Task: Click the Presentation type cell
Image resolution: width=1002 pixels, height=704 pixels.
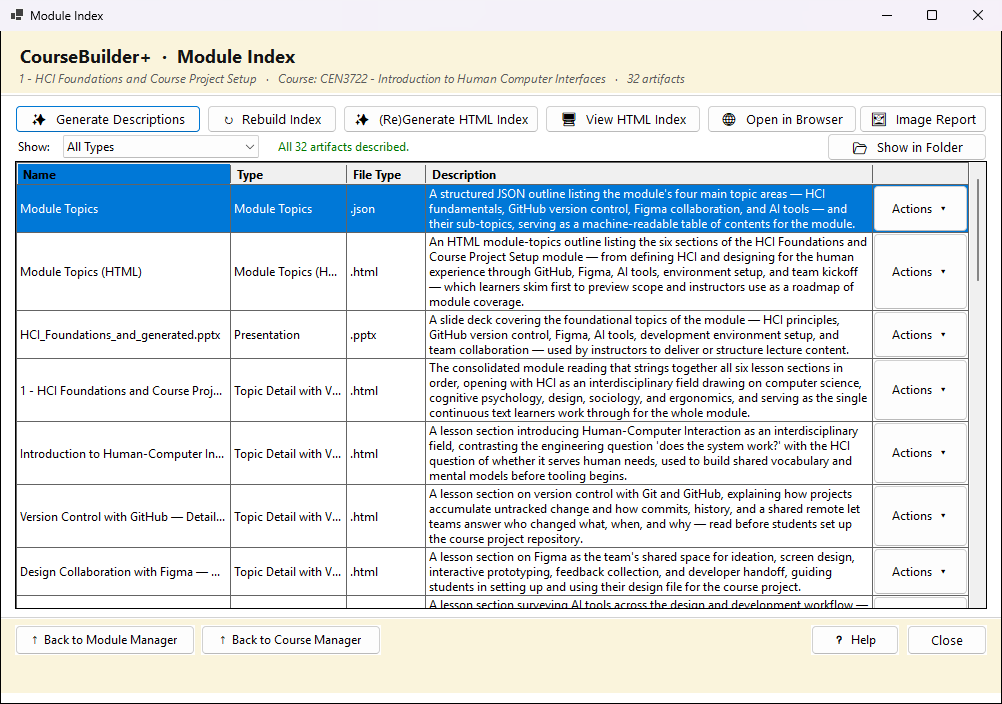Action: [289, 335]
